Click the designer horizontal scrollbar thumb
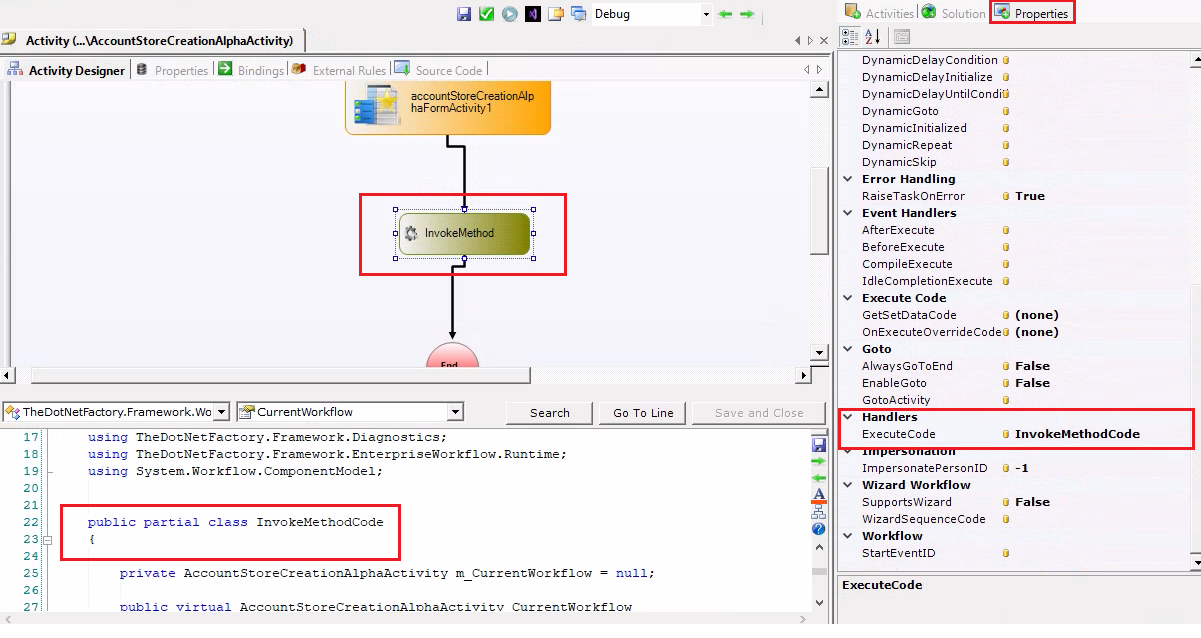Viewport: 1201px width, 638px height. coord(281,375)
